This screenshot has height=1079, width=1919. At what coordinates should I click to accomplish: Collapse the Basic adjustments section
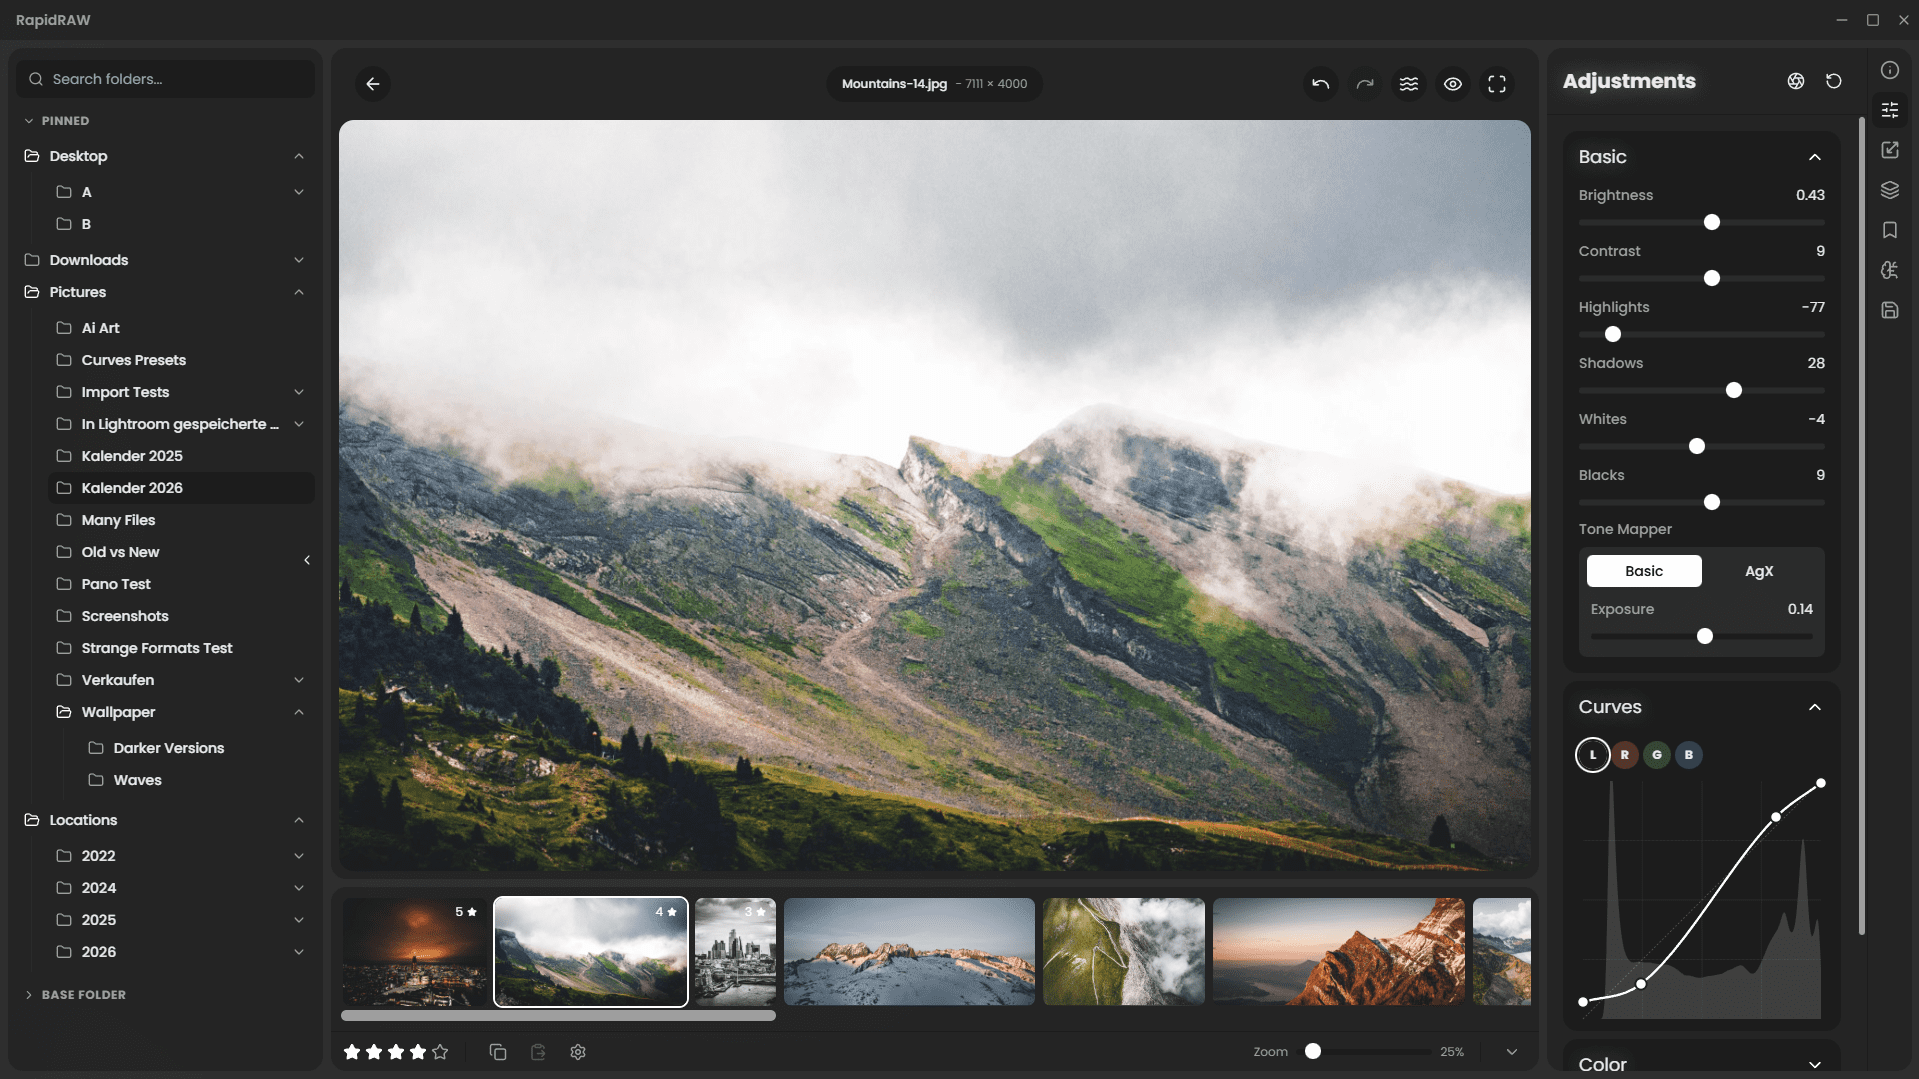[1814, 157]
